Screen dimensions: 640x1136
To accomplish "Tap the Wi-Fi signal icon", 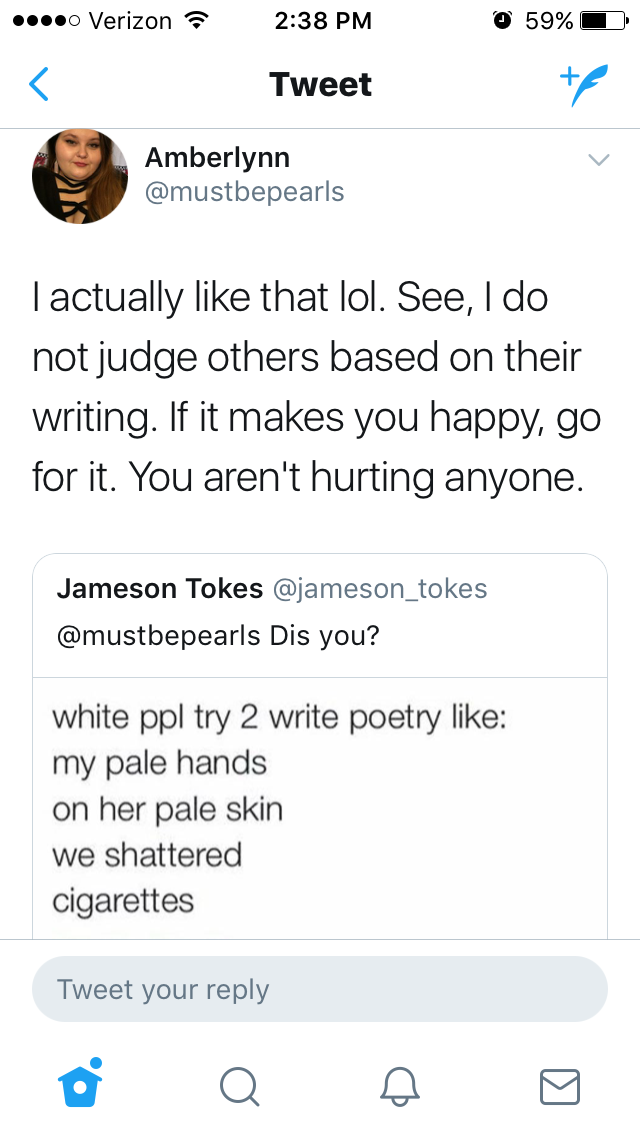I will pos(193,20).
